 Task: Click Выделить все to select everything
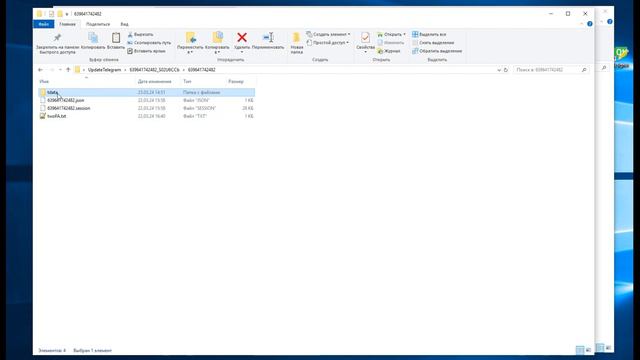click(x=429, y=35)
